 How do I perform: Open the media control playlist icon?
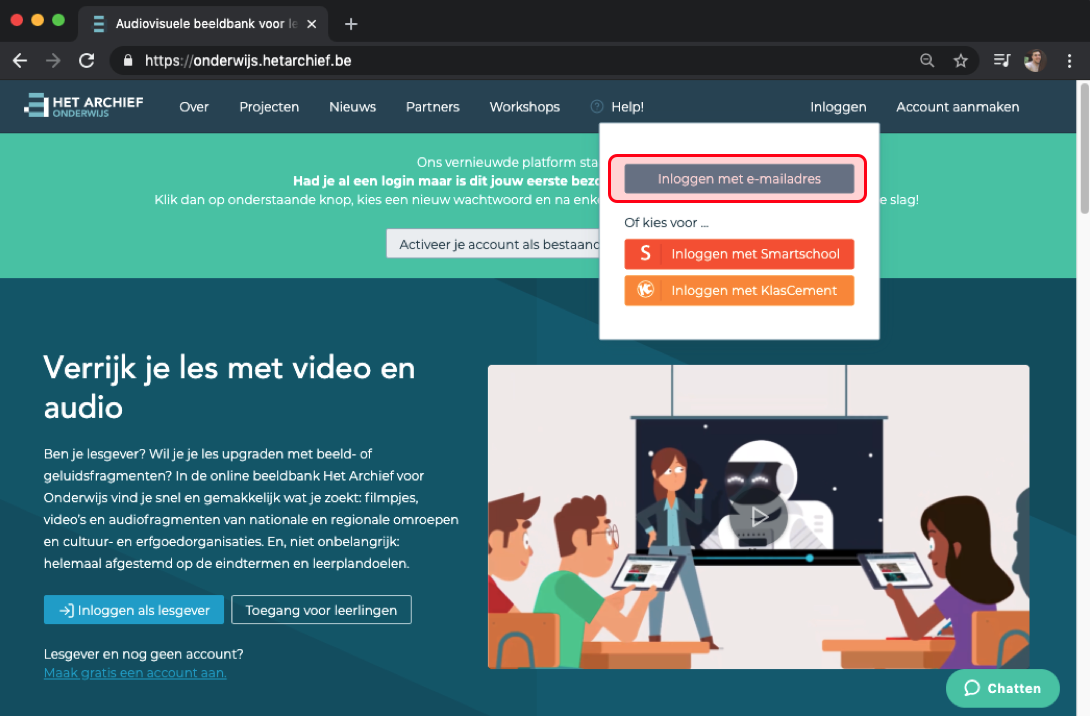click(1001, 61)
